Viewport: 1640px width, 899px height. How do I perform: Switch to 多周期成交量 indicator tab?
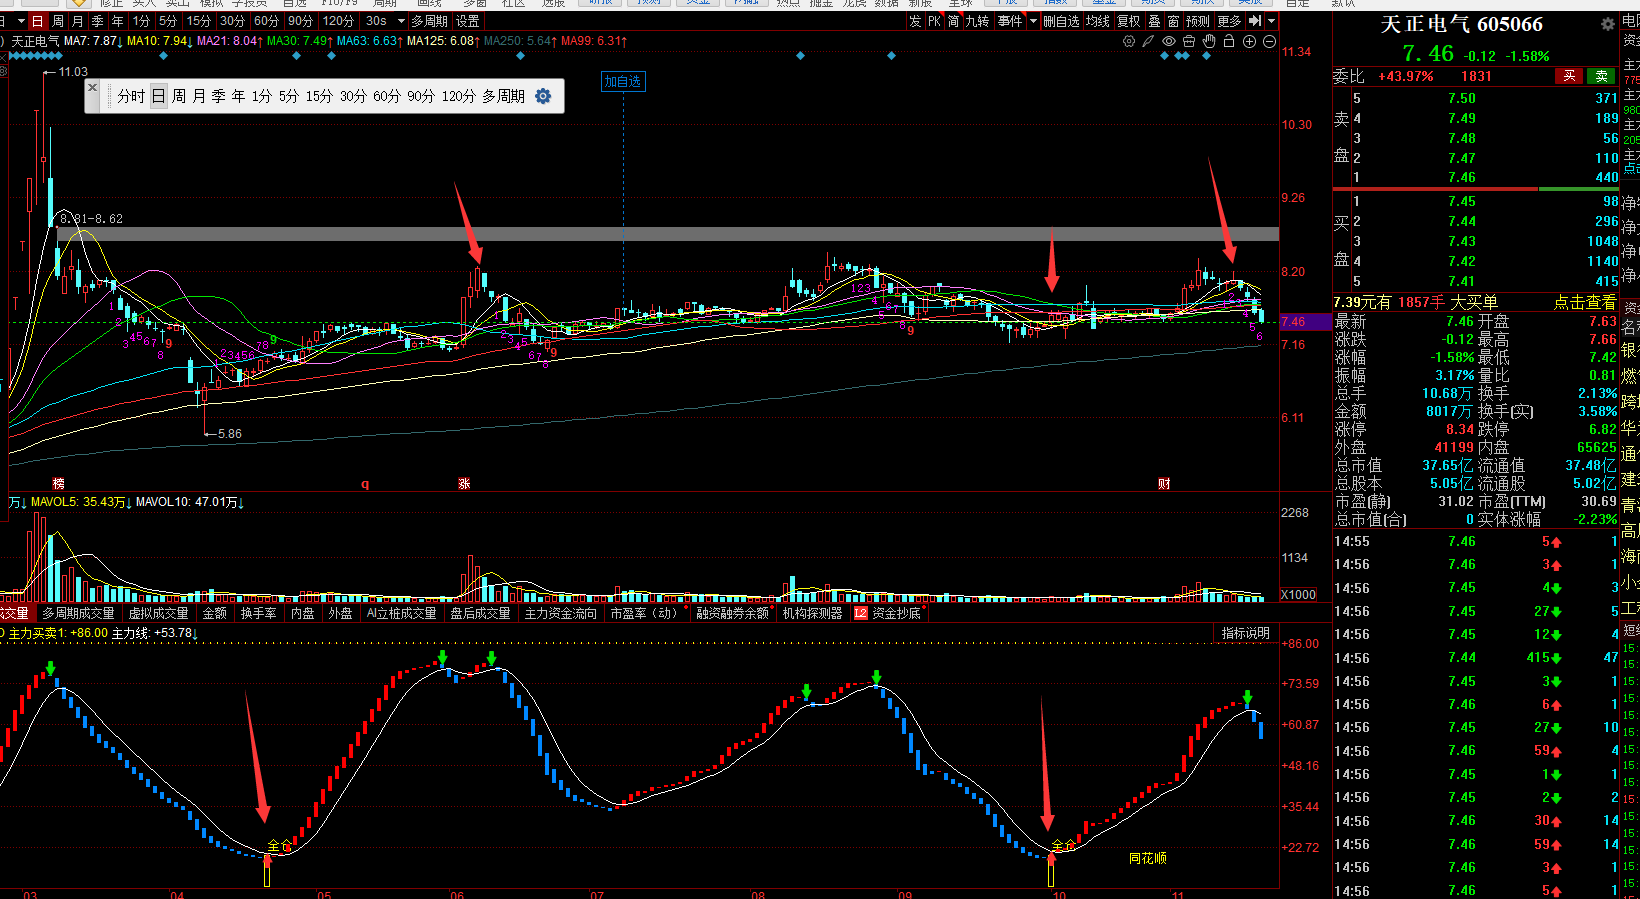(78, 613)
